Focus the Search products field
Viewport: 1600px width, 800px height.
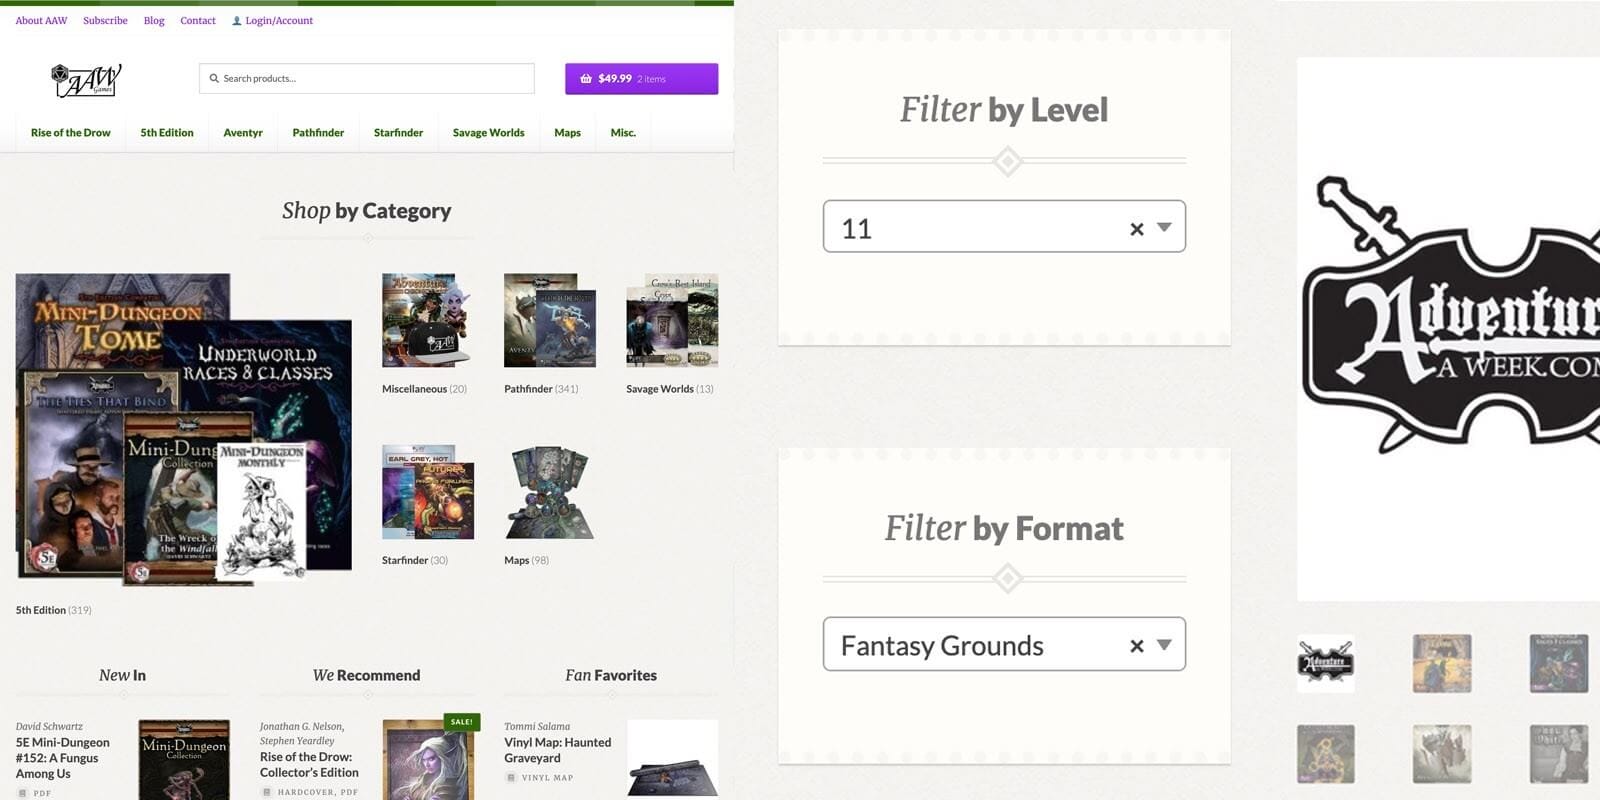(x=367, y=78)
